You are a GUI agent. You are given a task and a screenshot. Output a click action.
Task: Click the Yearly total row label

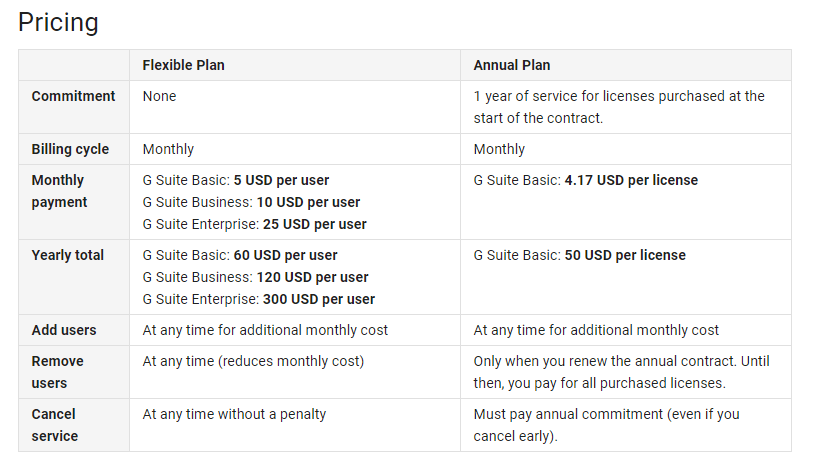pyautogui.click(x=67, y=255)
